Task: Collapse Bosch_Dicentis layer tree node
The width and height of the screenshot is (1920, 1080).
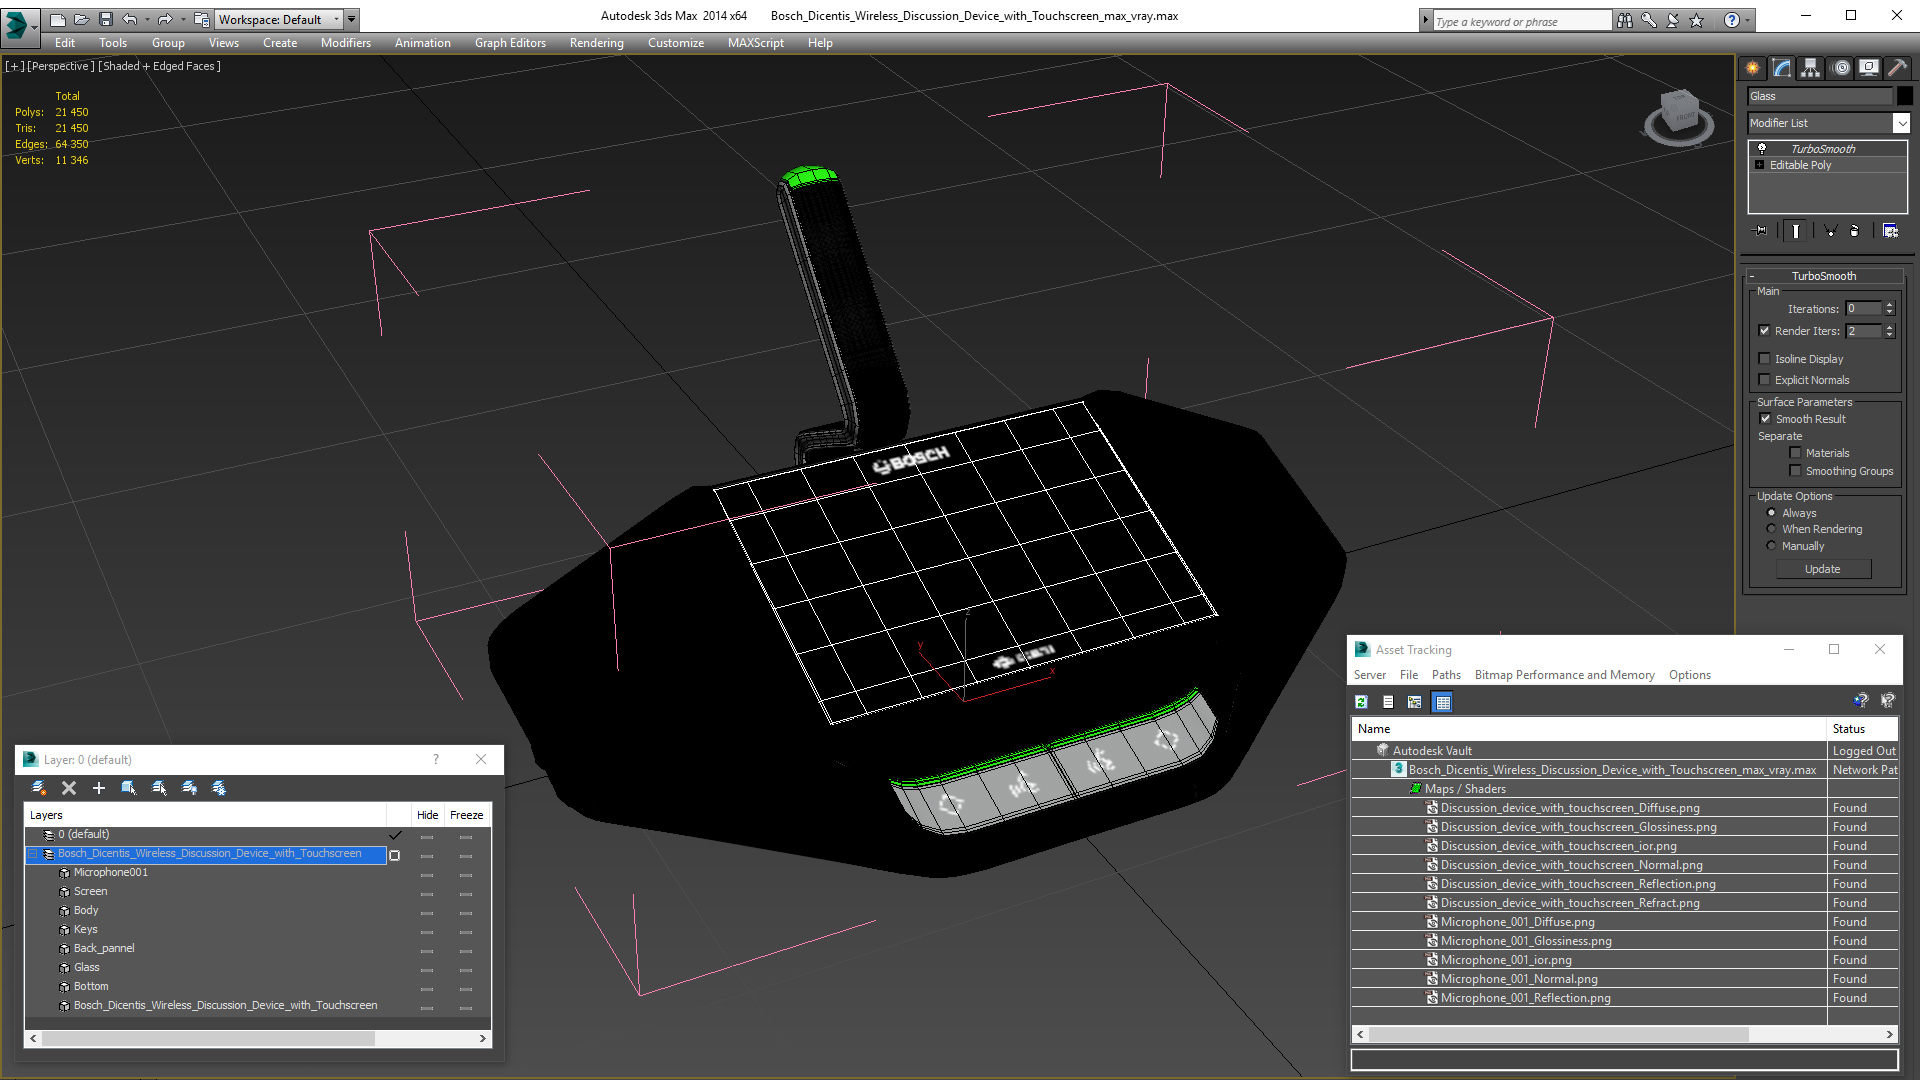Action: pos(32,854)
